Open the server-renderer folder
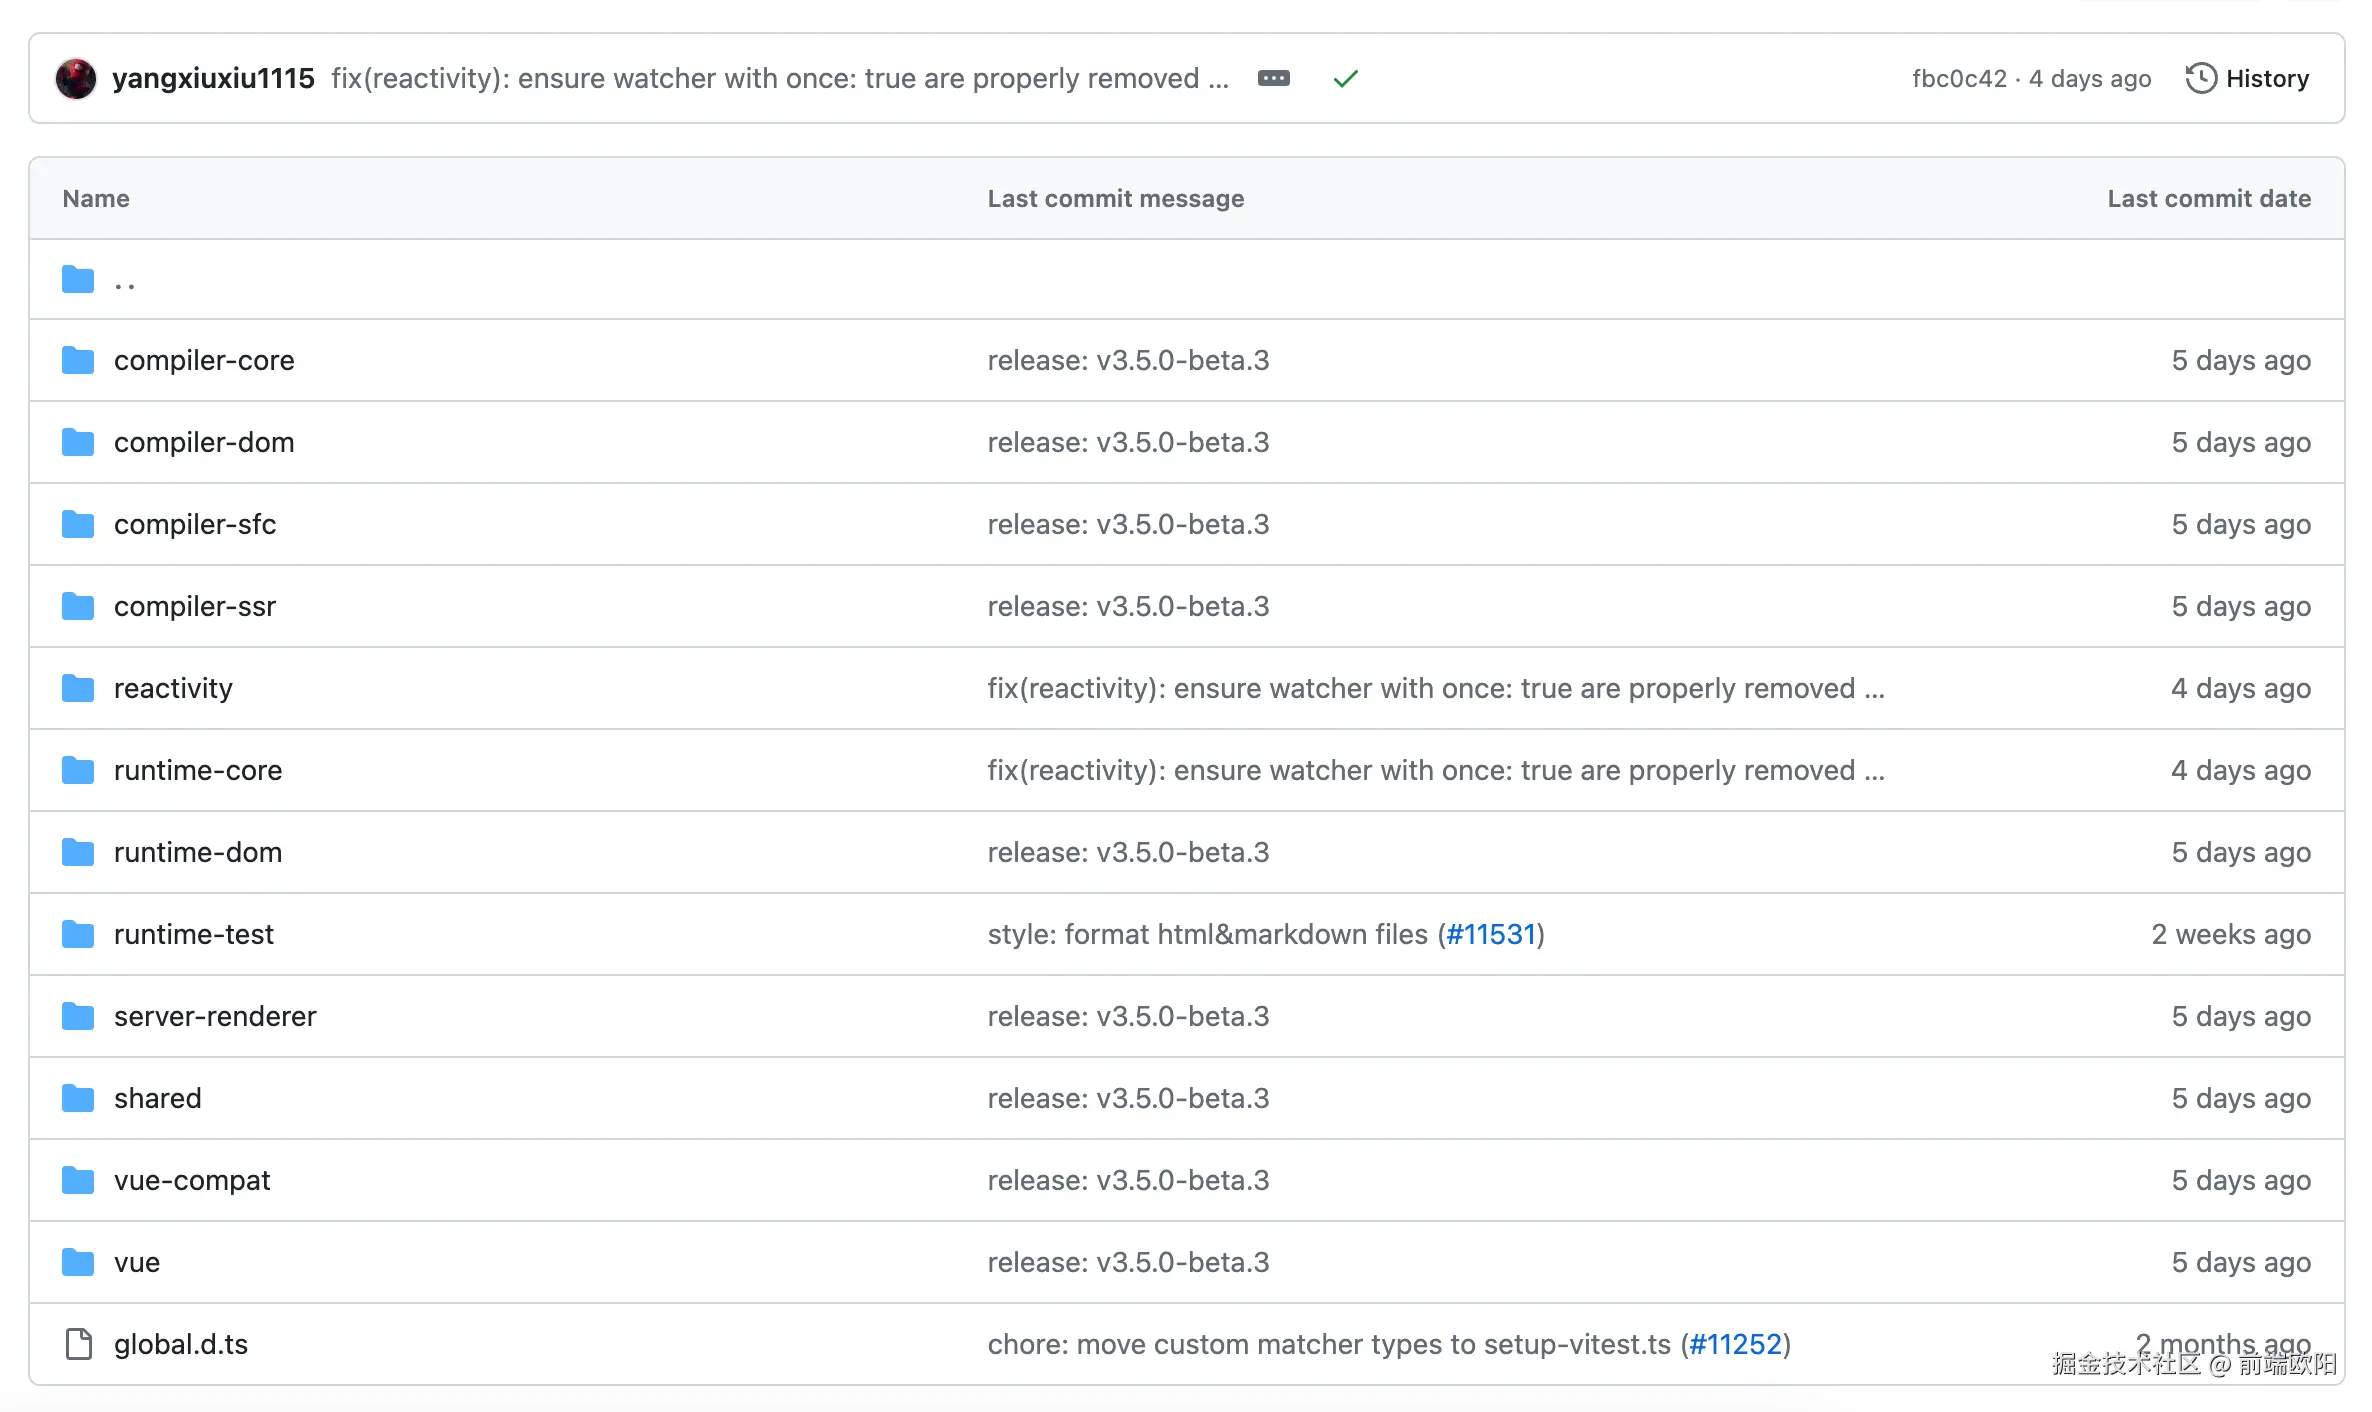2372x1412 pixels. [215, 1017]
